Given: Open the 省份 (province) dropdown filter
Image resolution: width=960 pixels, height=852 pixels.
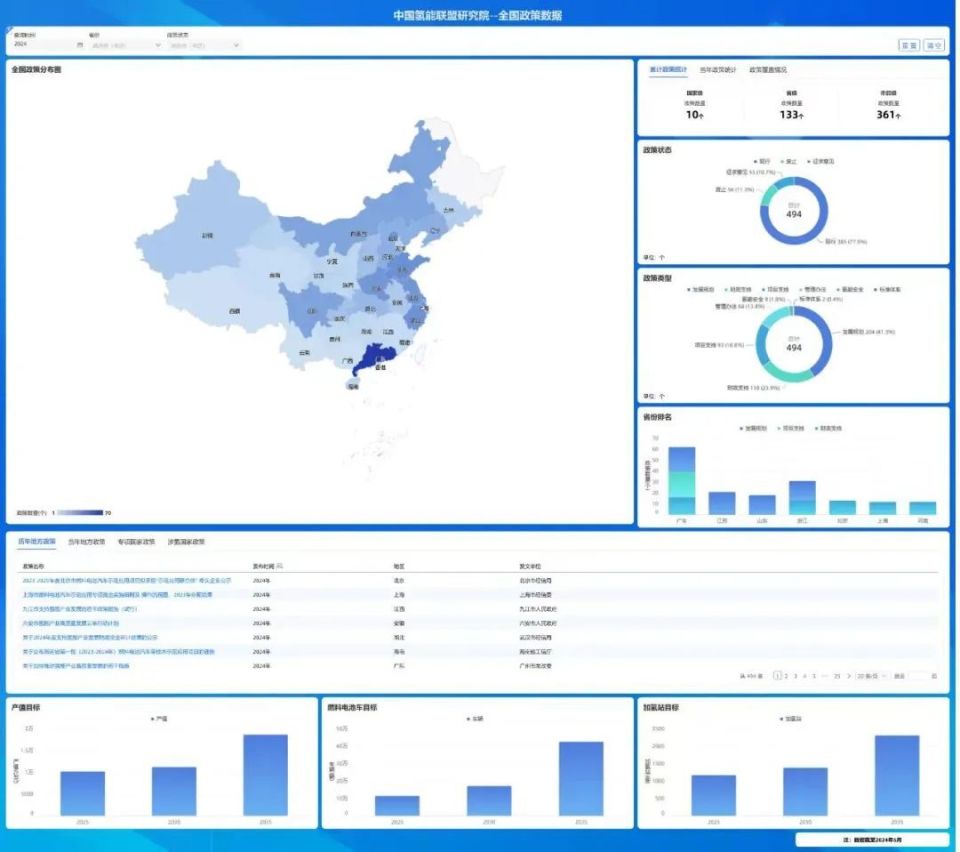Looking at the screenshot, I should tap(125, 45).
